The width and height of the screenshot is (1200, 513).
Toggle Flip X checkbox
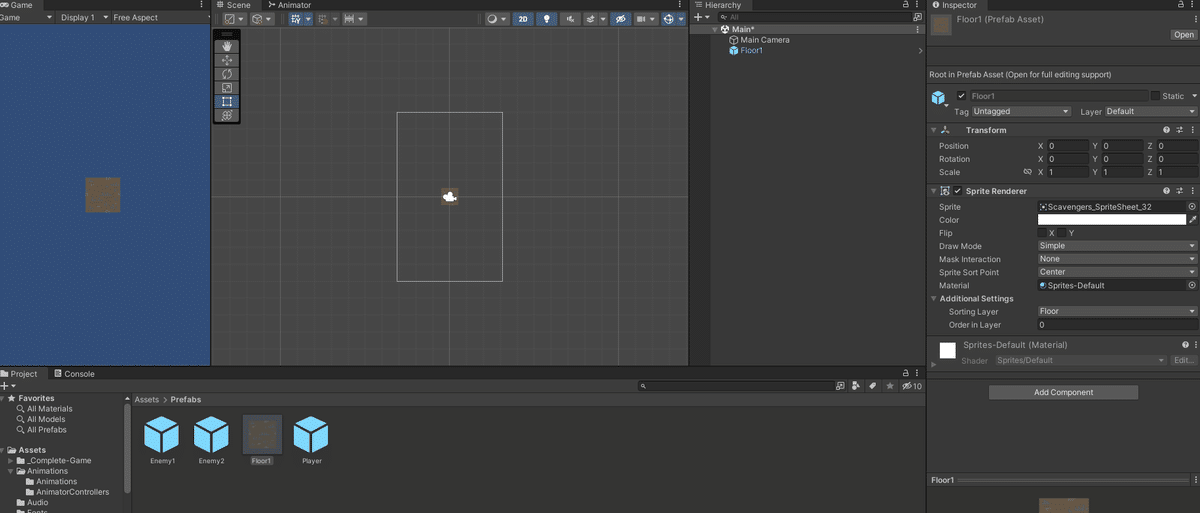1043,233
